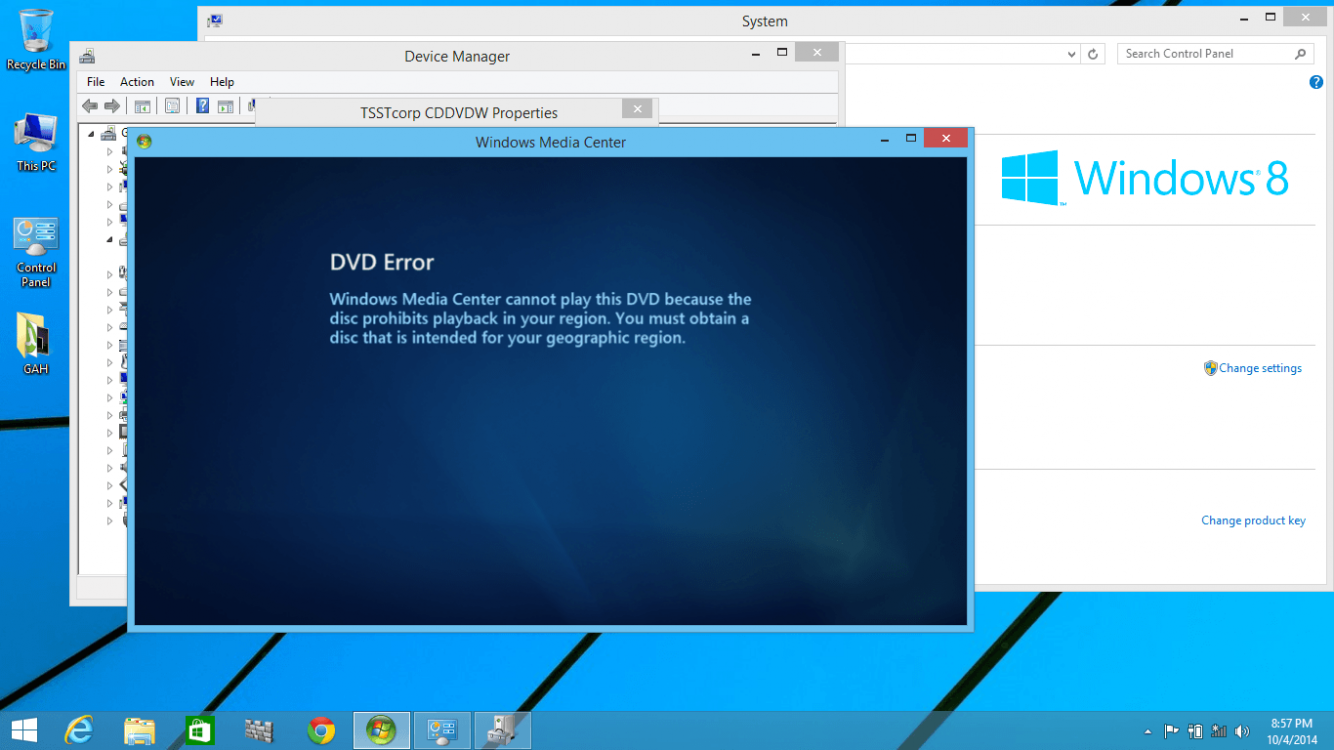Image resolution: width=1334 pixels, height=750 pixels.
Task: Open Windows Store from taskbar
Action: [200, 731]
